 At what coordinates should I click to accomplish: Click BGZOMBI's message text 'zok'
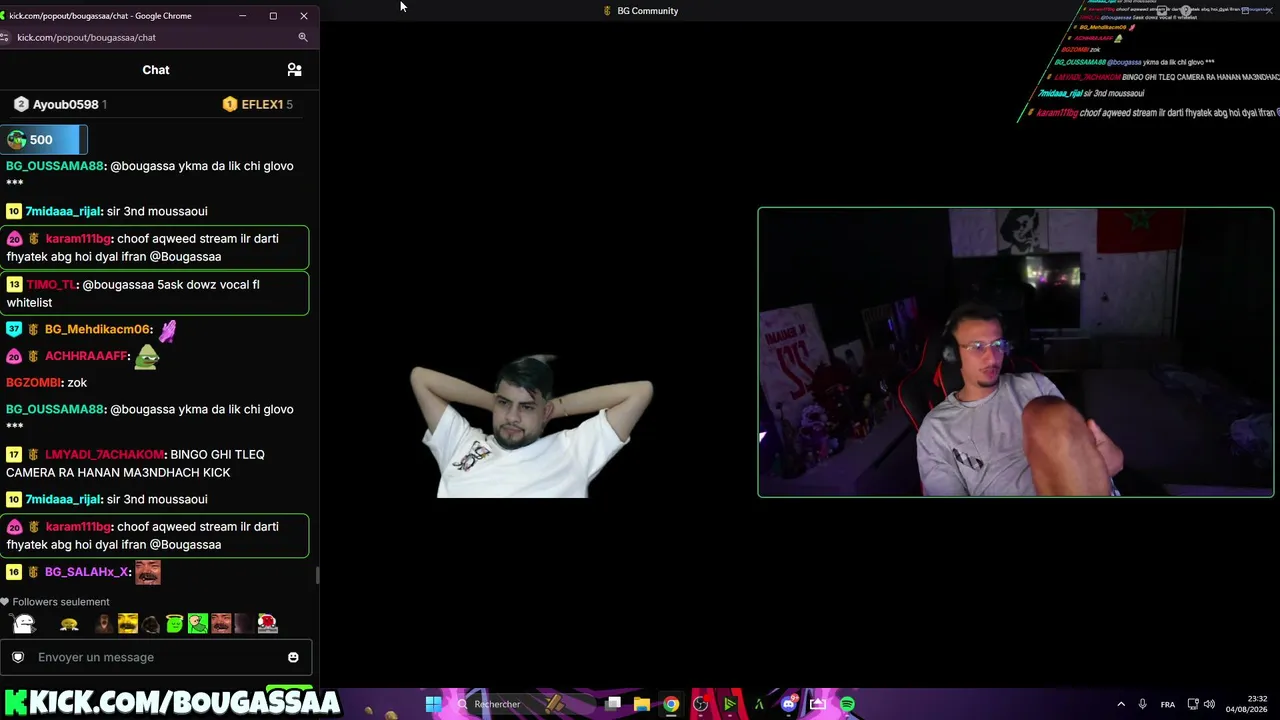(x=77, y=383)
